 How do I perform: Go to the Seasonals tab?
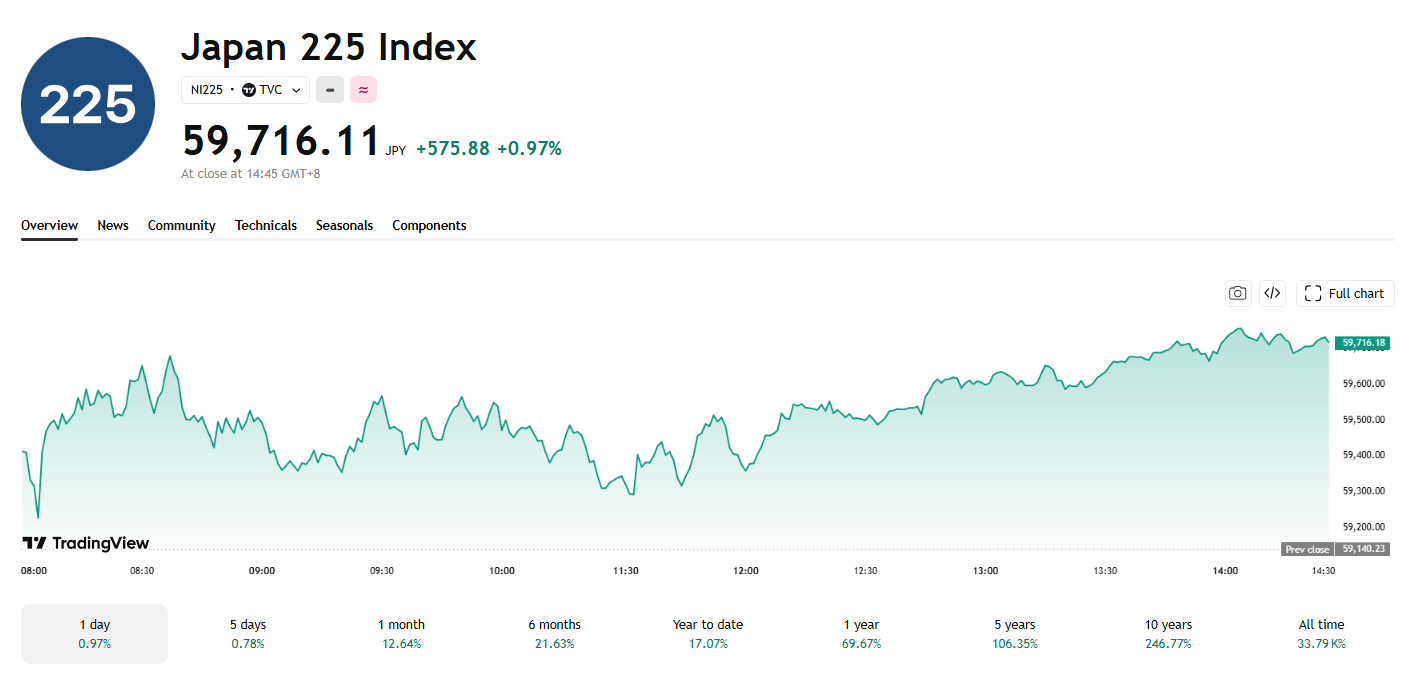click(x=344, y=226)
